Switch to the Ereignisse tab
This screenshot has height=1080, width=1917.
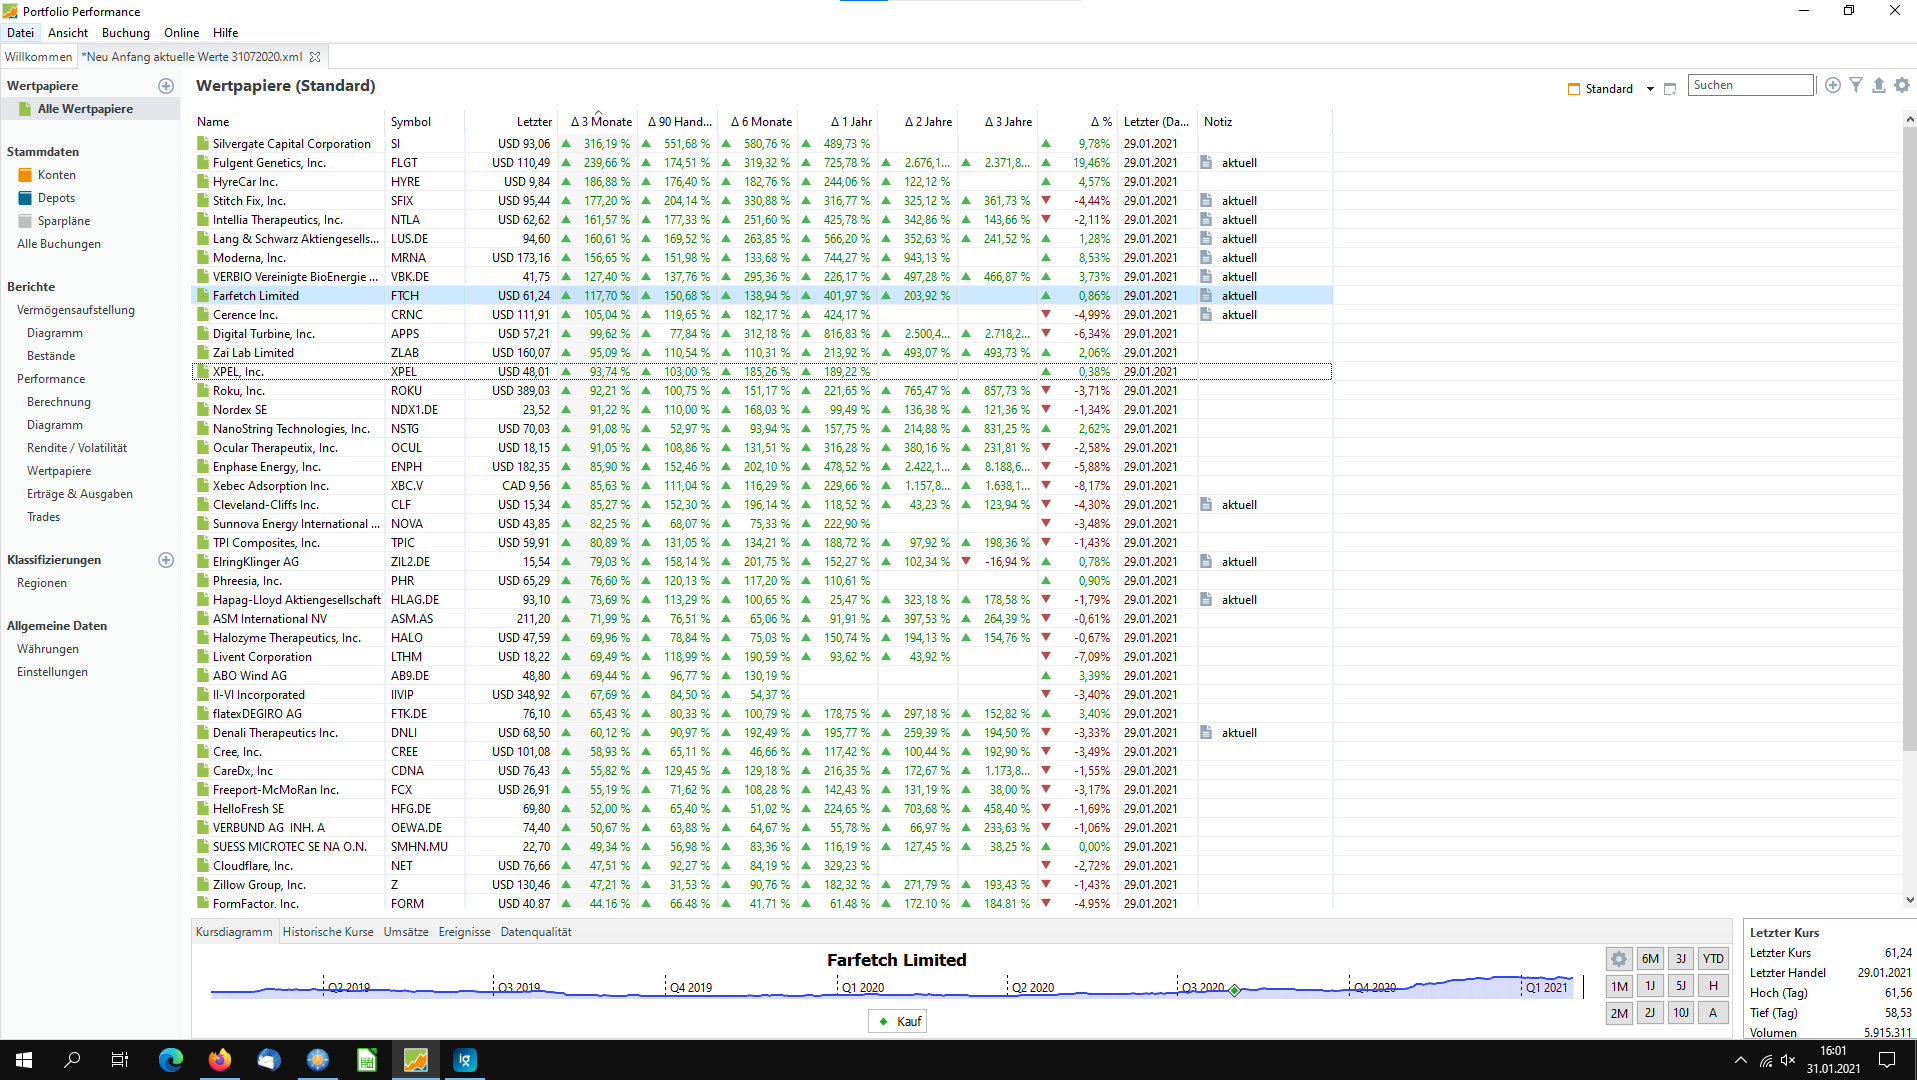[x=464, y=932]
